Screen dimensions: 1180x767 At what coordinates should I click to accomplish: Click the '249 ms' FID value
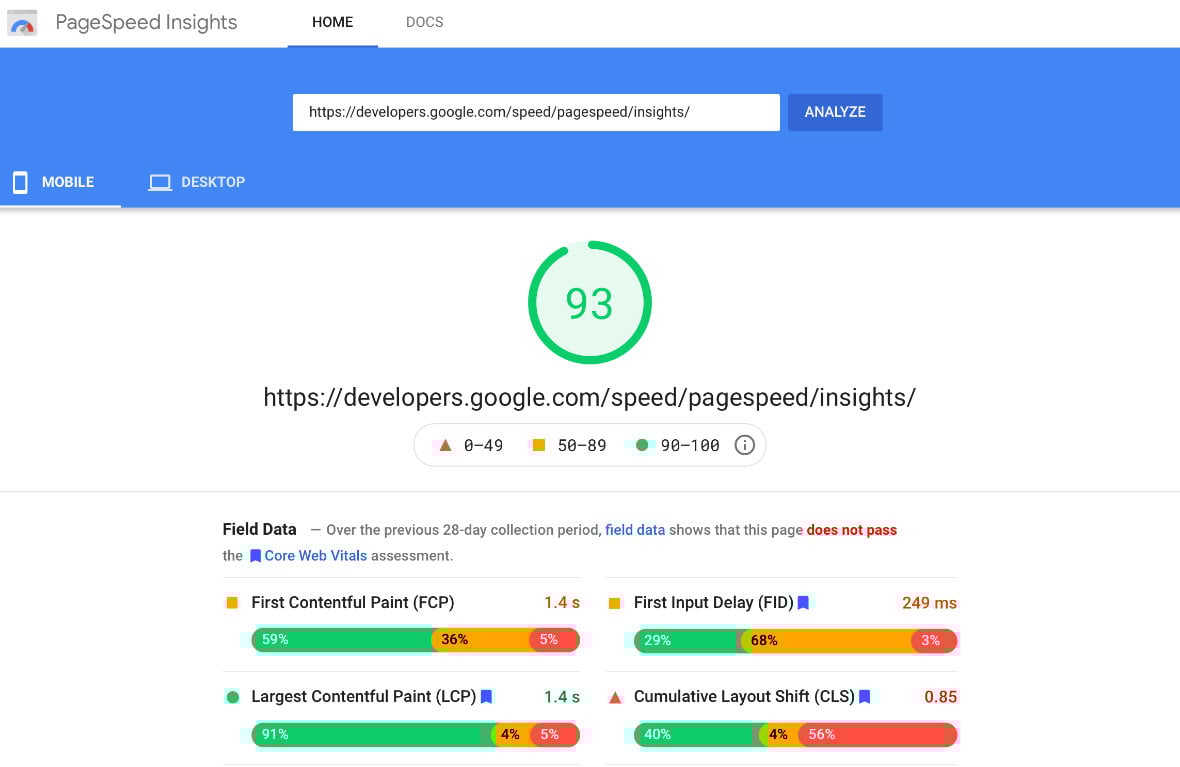click(x=929, y=603)
